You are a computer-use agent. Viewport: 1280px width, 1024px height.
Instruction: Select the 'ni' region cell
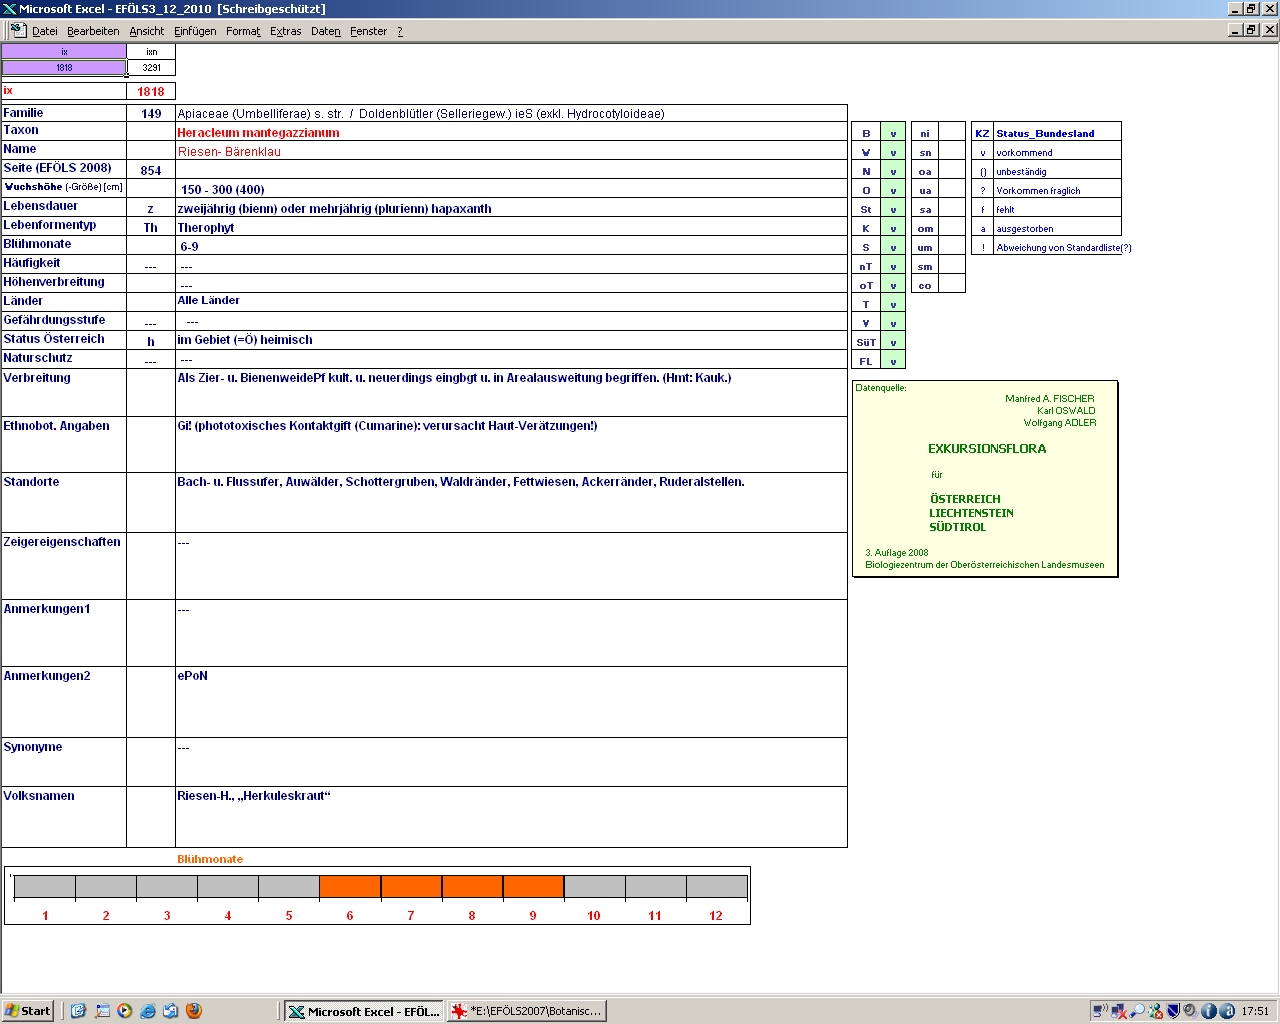coord(925,133)
